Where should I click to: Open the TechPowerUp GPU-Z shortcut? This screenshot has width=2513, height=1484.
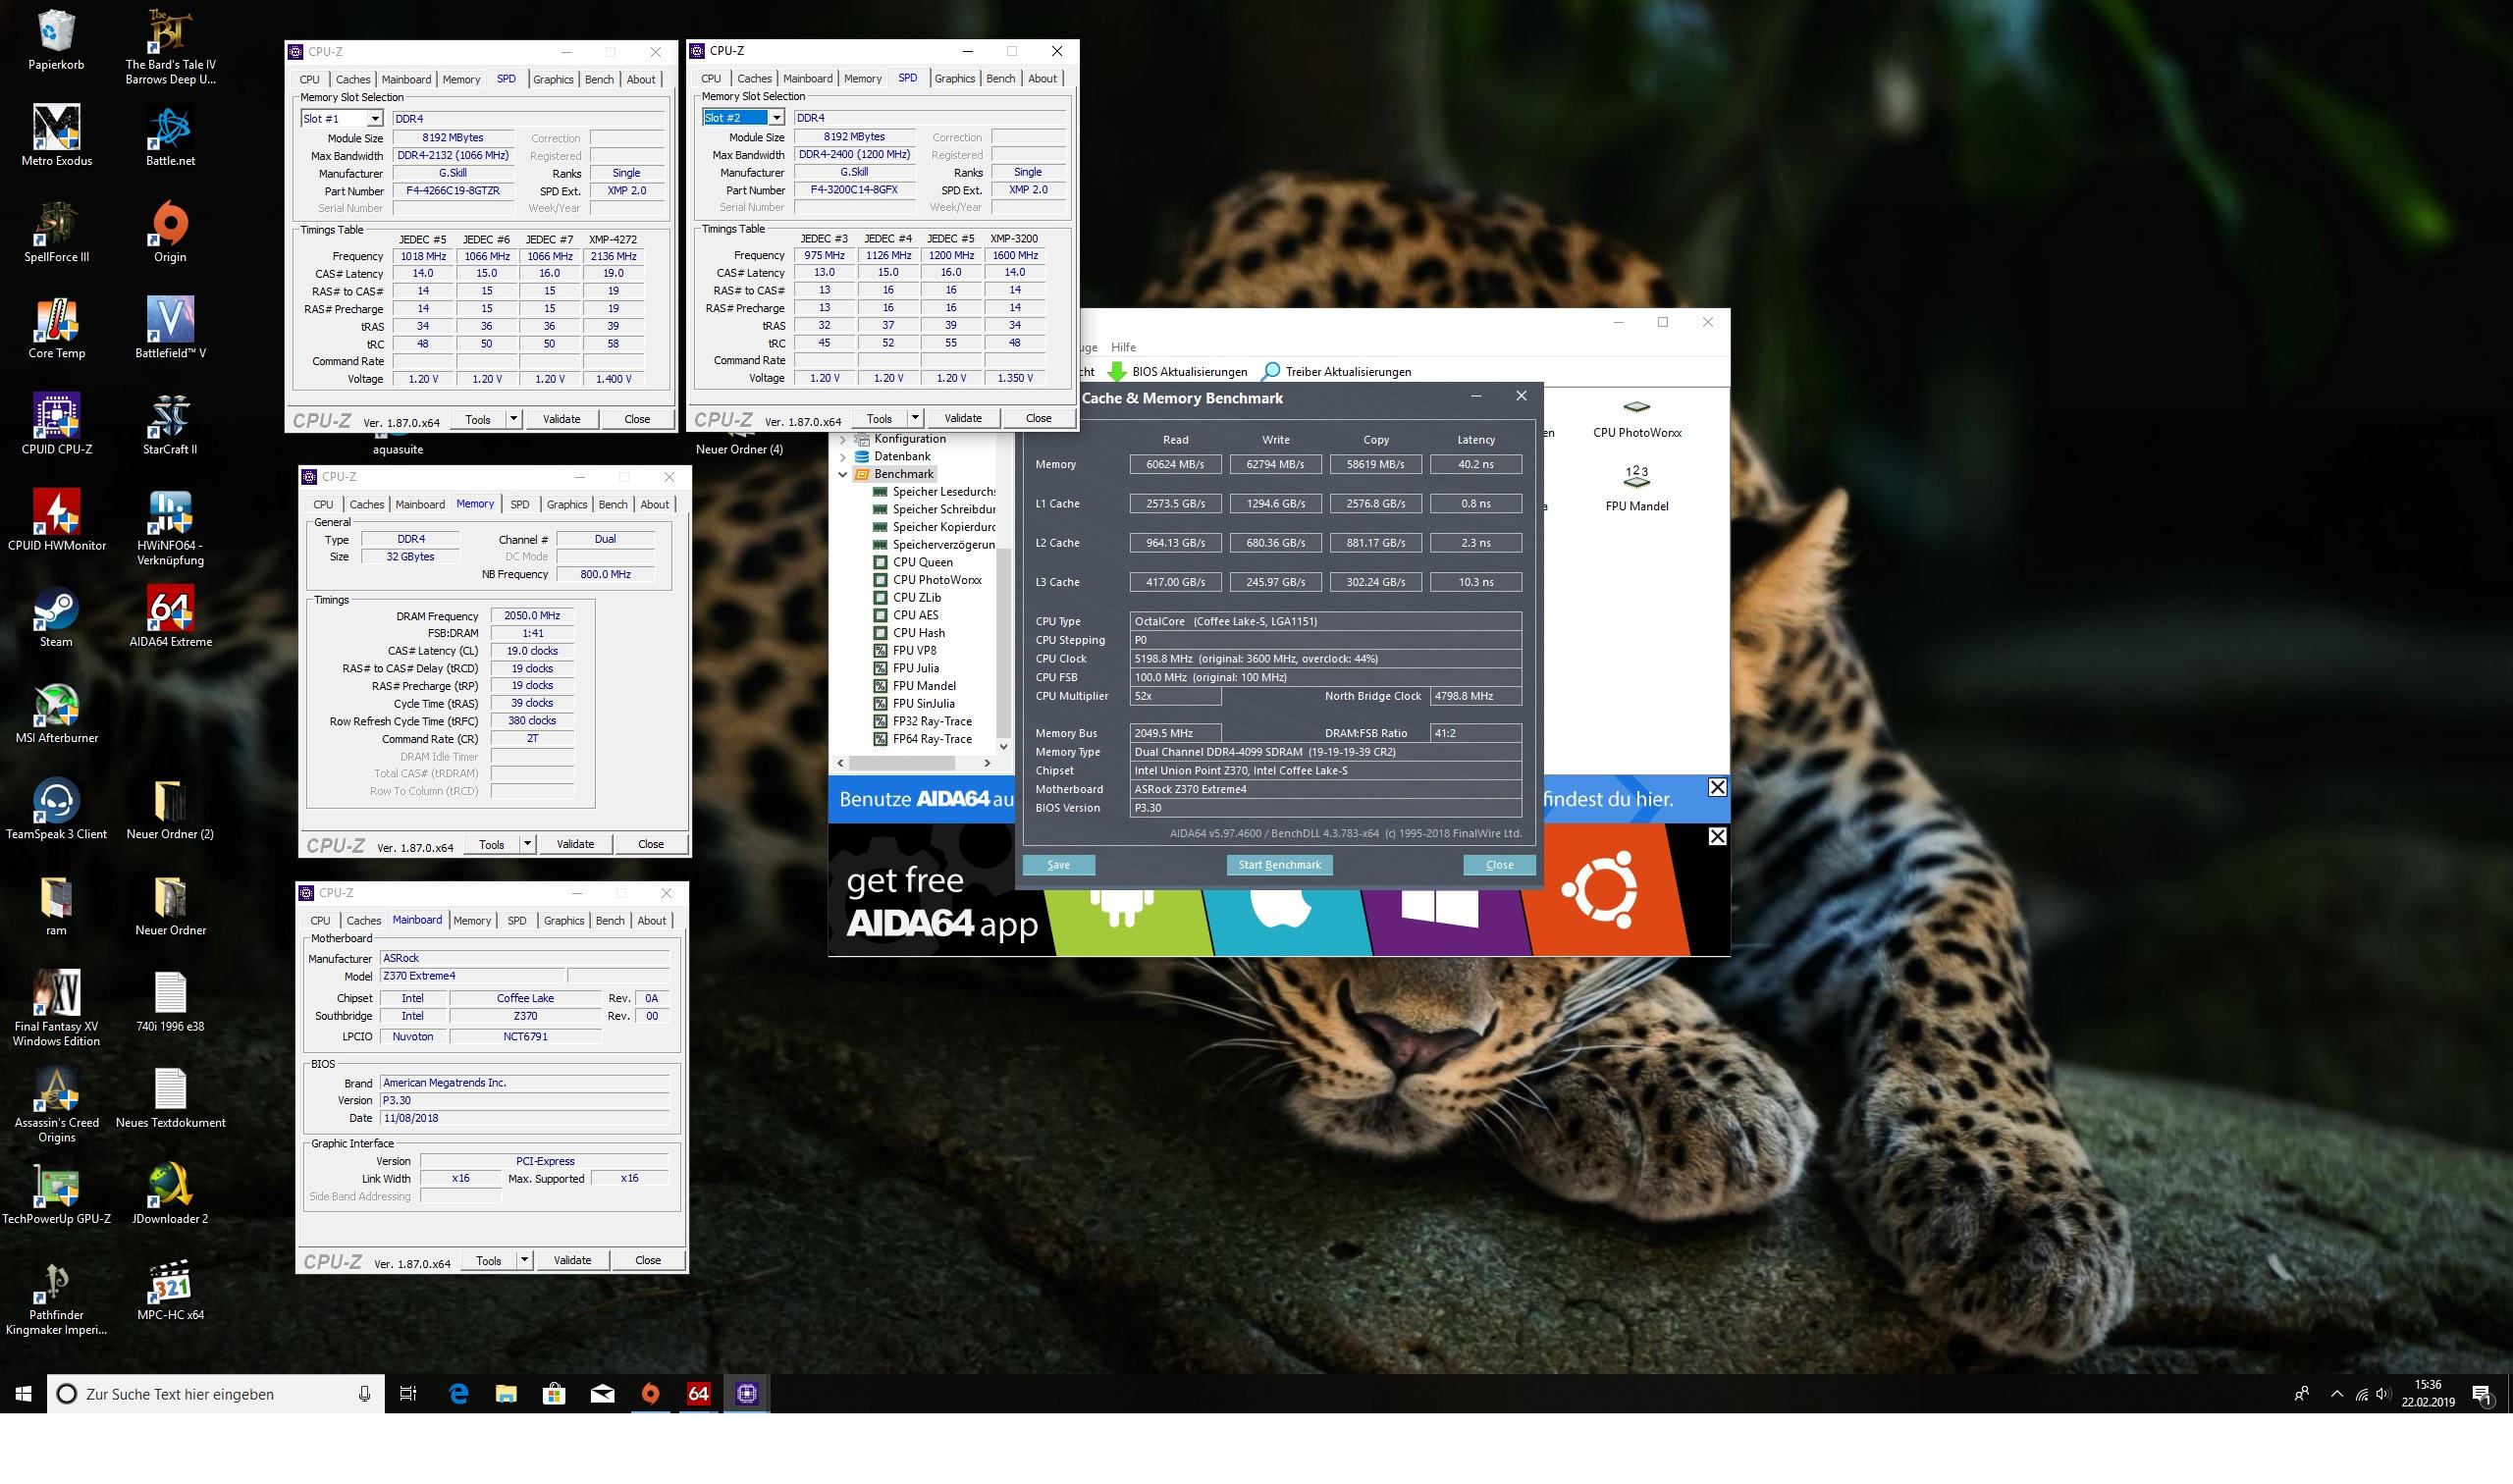tap(56, 1186)
